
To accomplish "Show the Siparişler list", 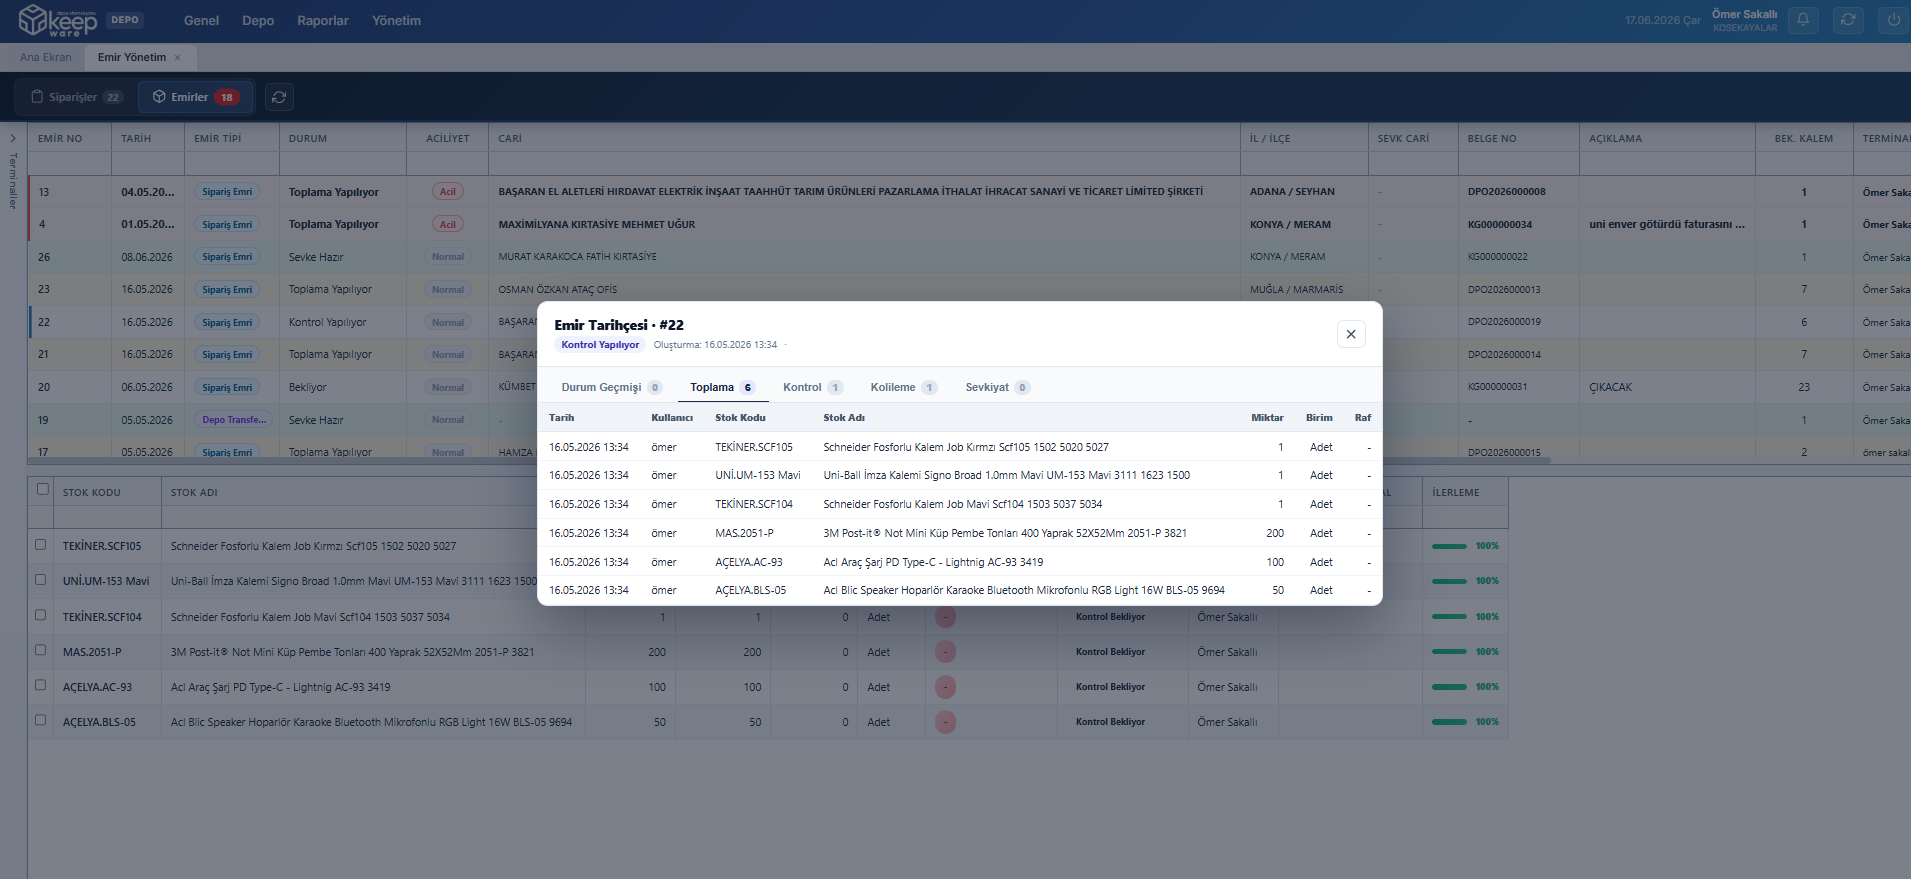I will click(77, 97).
